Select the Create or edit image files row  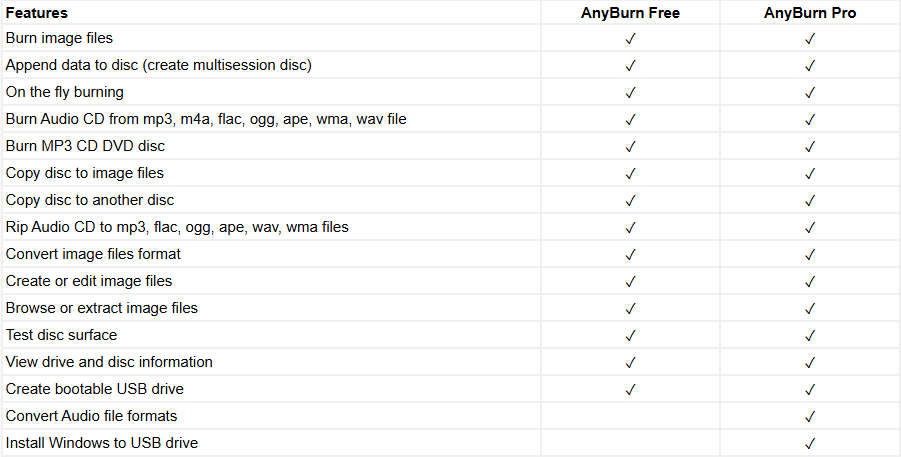click(89, 281)
